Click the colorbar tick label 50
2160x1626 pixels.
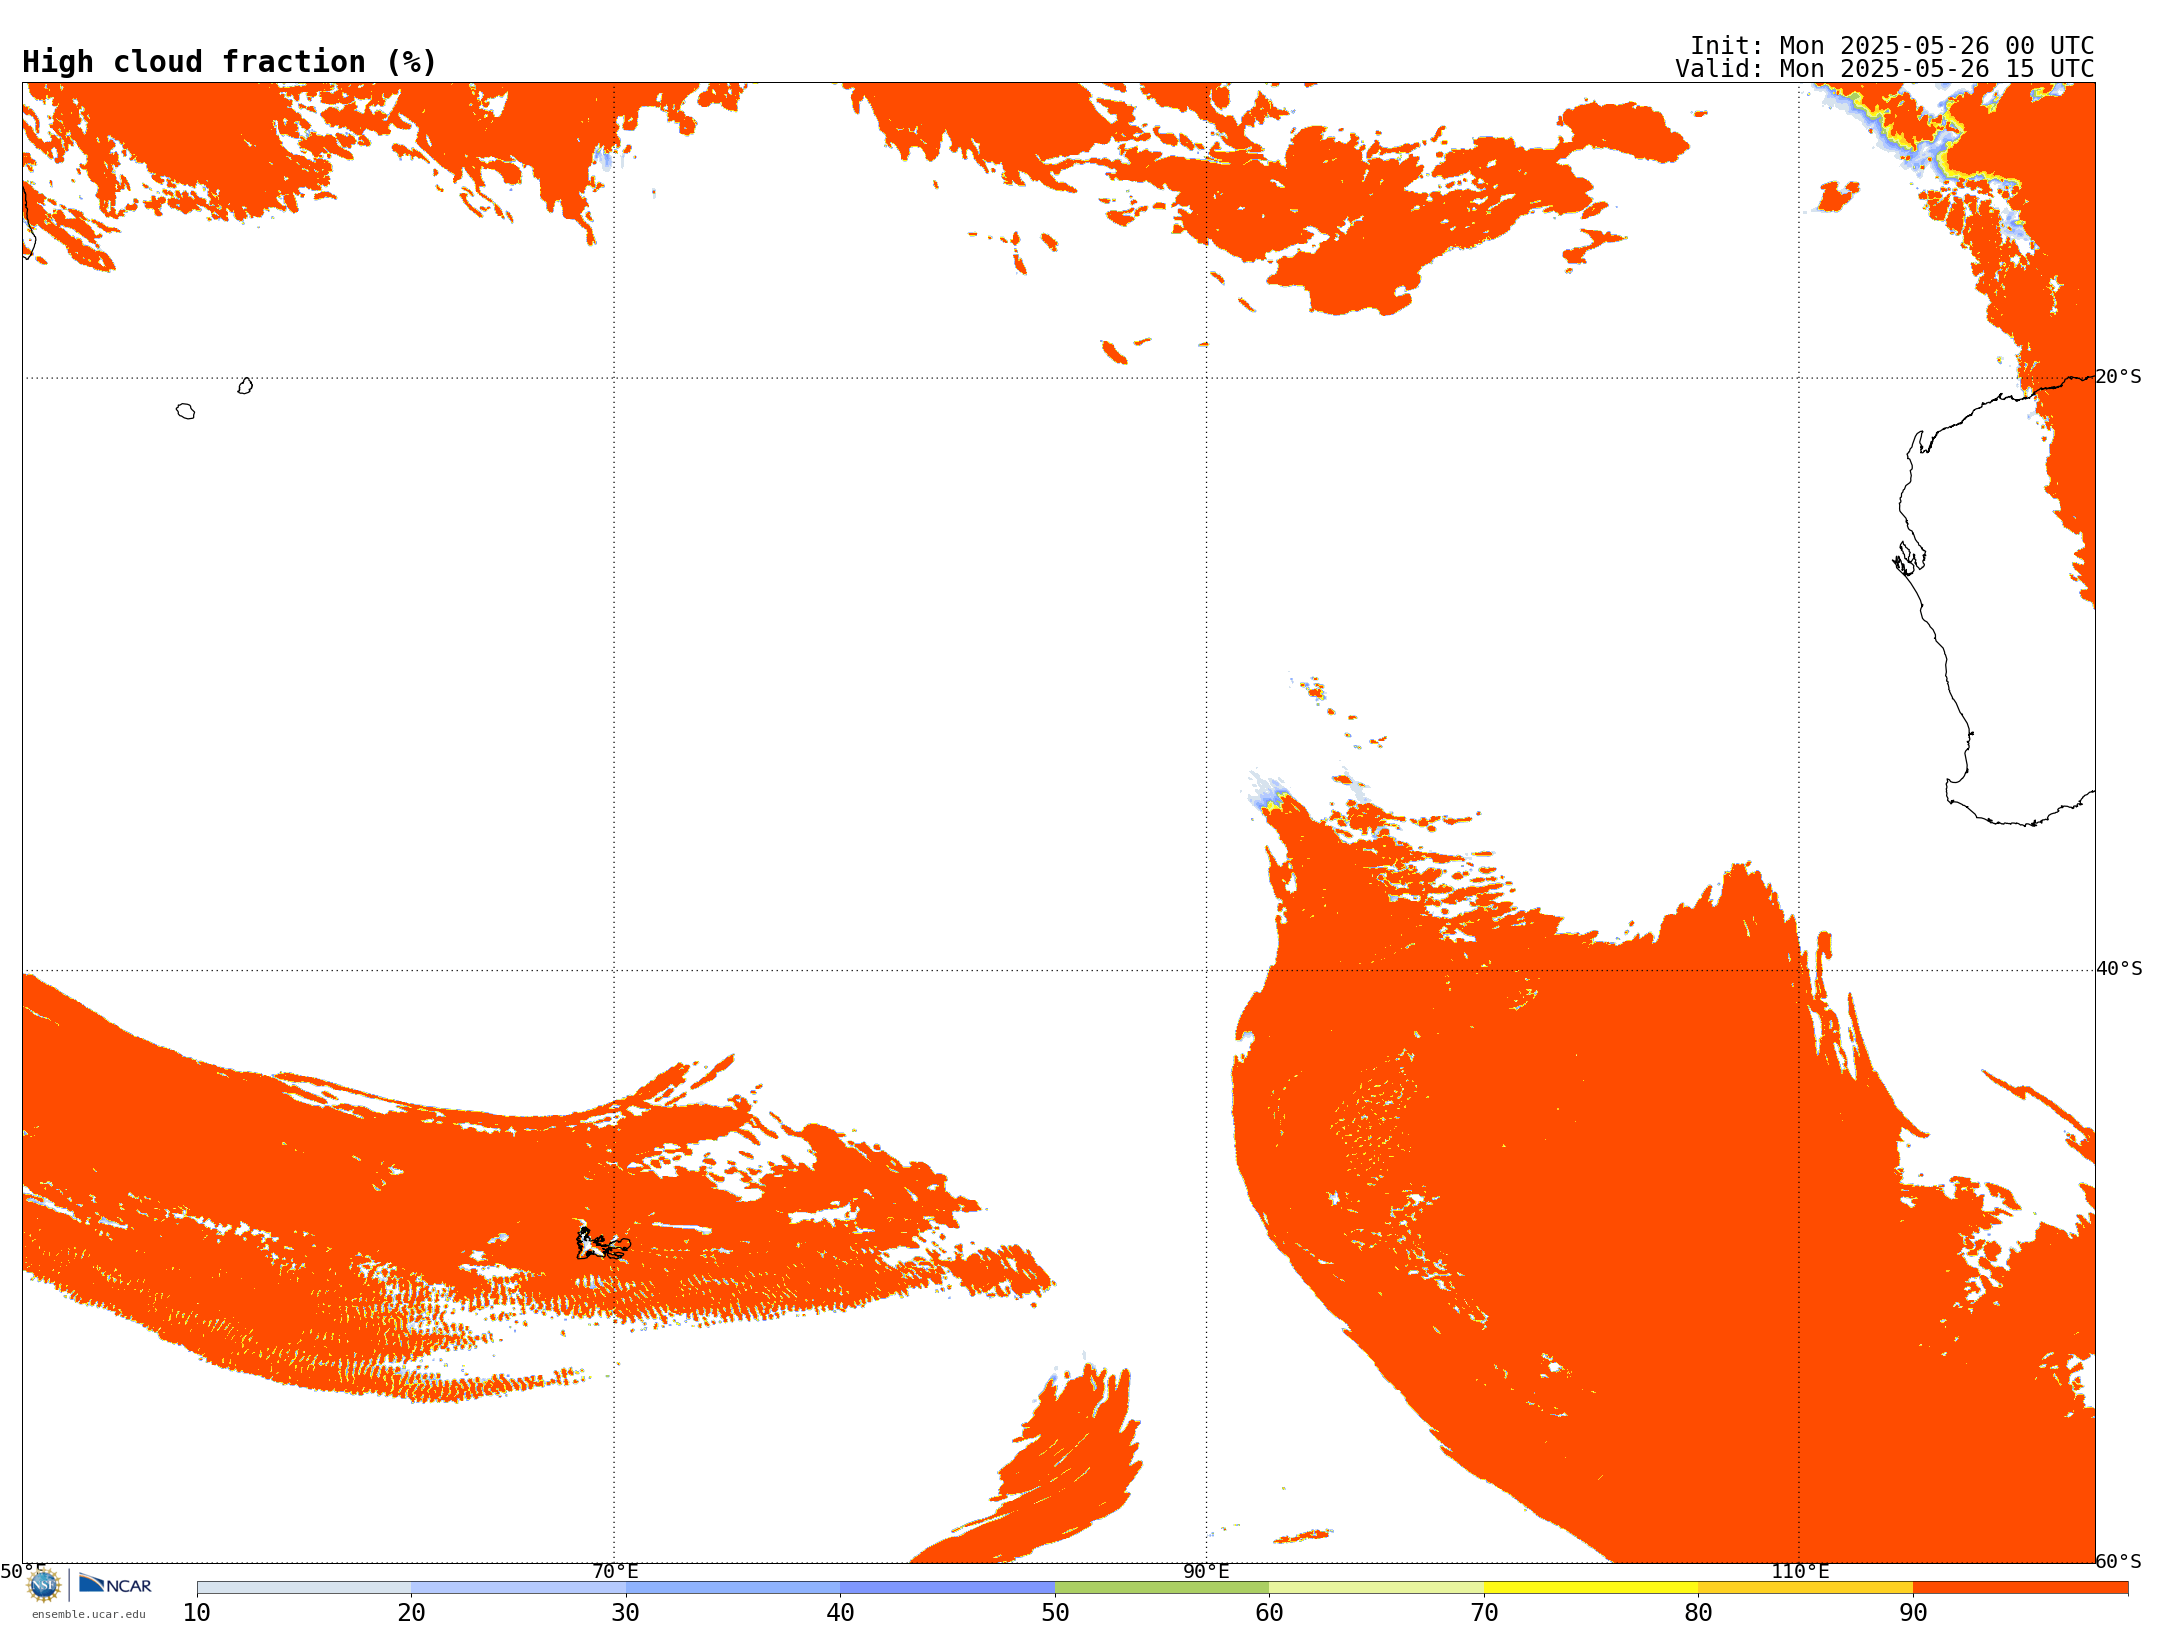click(1055, 1613)
